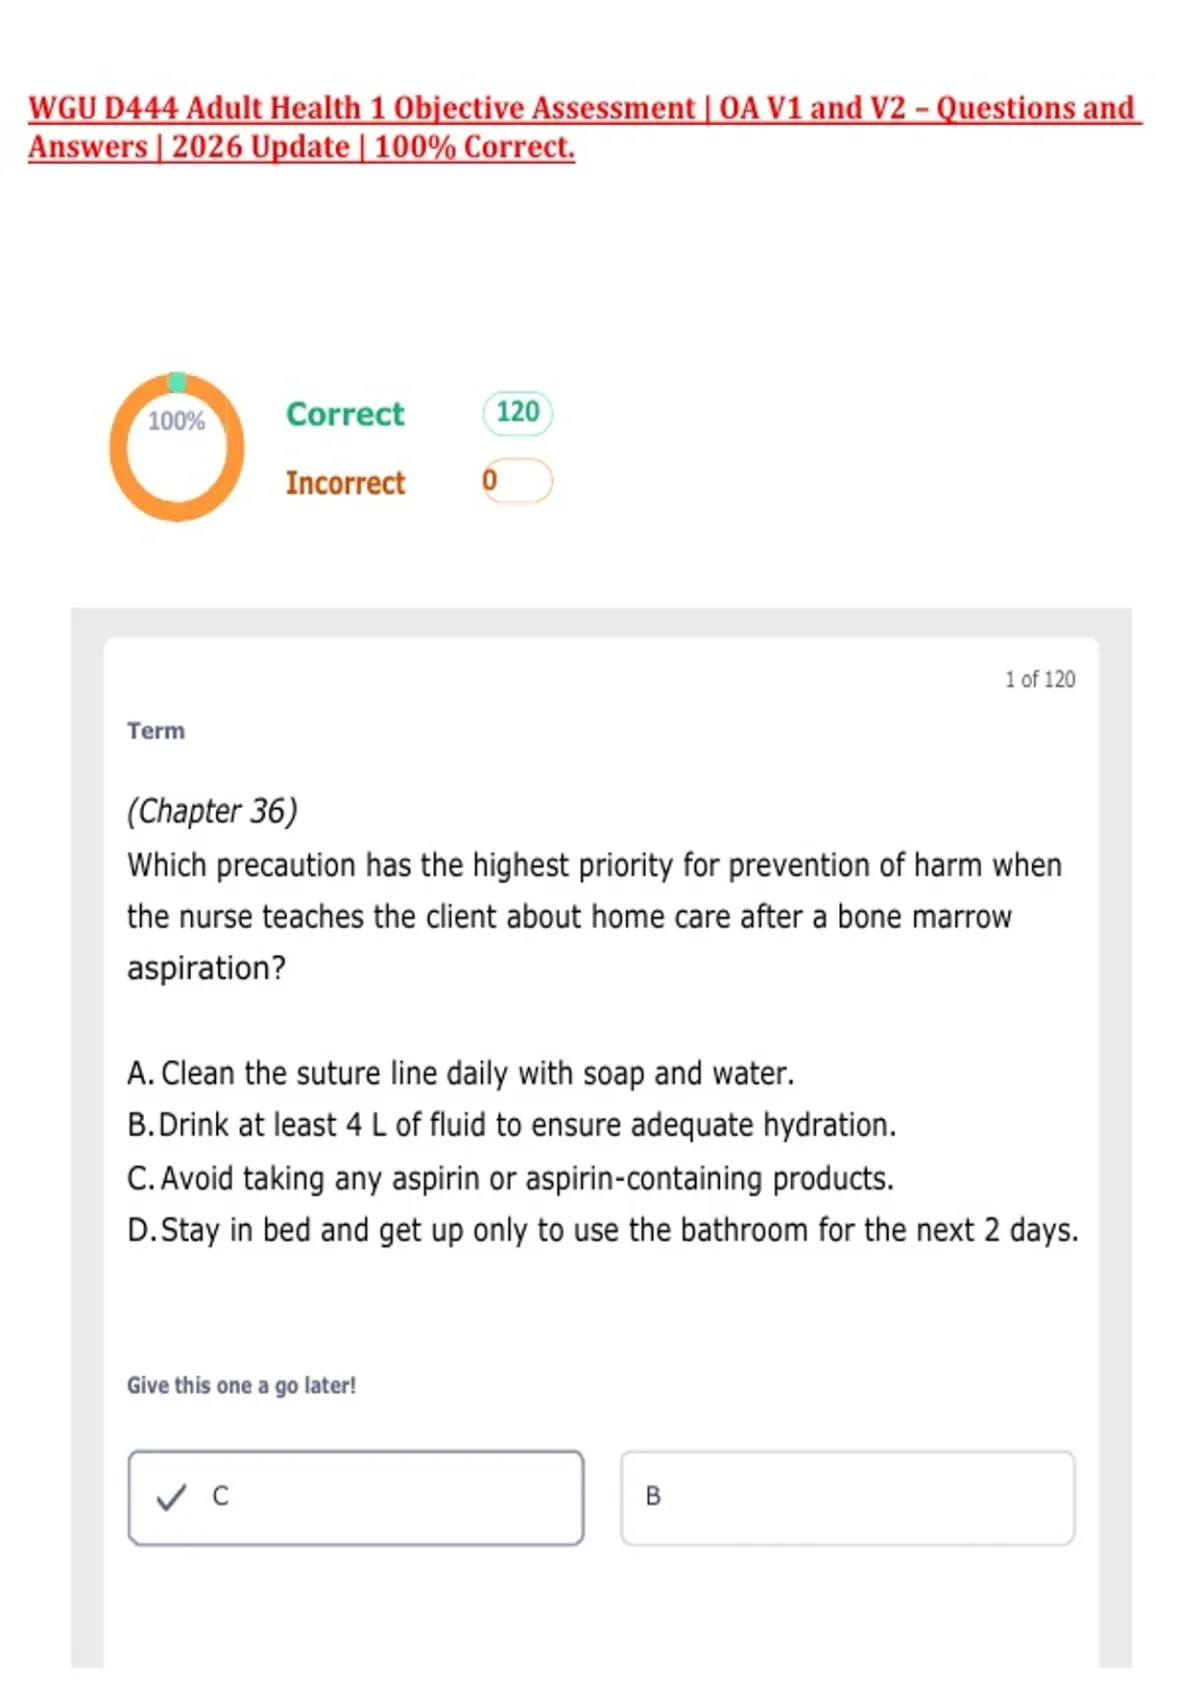This screenshot has width=1200, height=1700.
Task: Click the 1 of 120 card counter
Action: tap(1040, 680)
